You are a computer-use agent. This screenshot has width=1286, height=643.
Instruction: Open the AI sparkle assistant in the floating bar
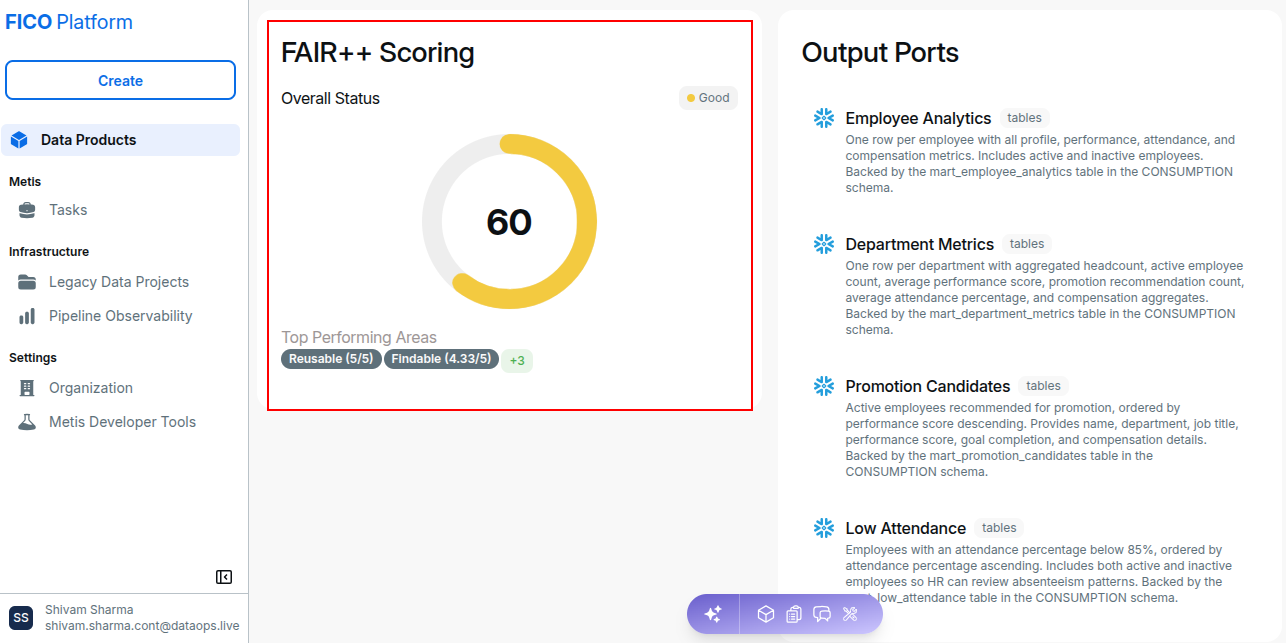[x=713, y=614]
